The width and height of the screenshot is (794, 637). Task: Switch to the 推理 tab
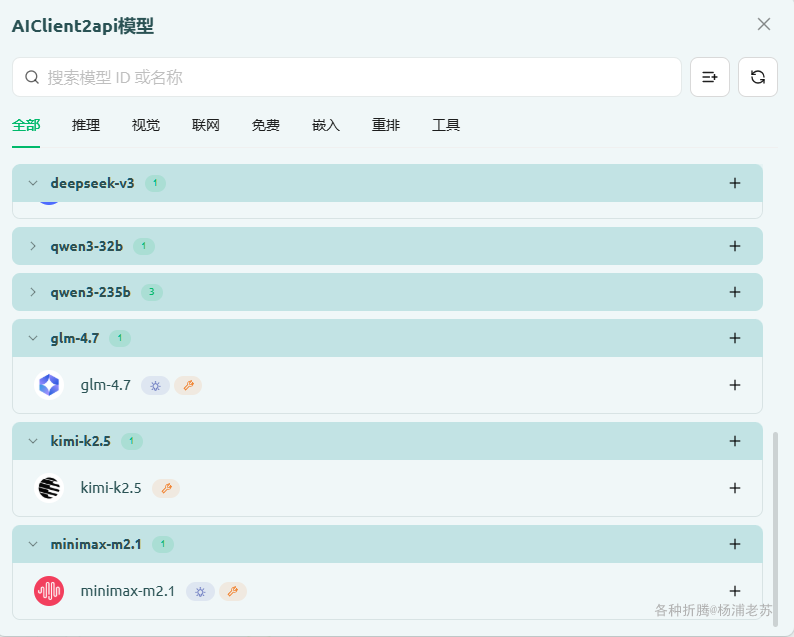coord(86,125)
